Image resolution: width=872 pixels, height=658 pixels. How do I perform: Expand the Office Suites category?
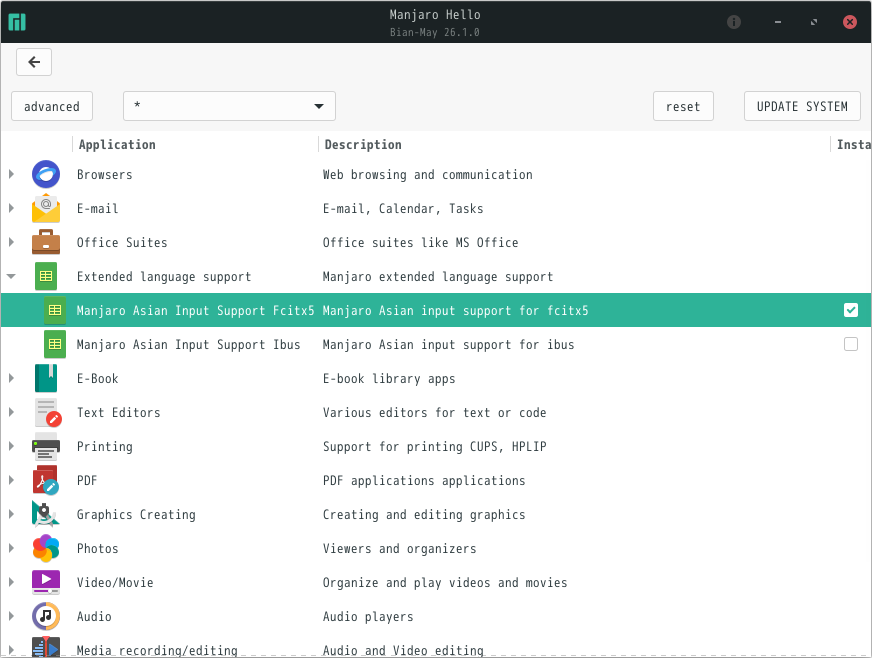[11, 242]
